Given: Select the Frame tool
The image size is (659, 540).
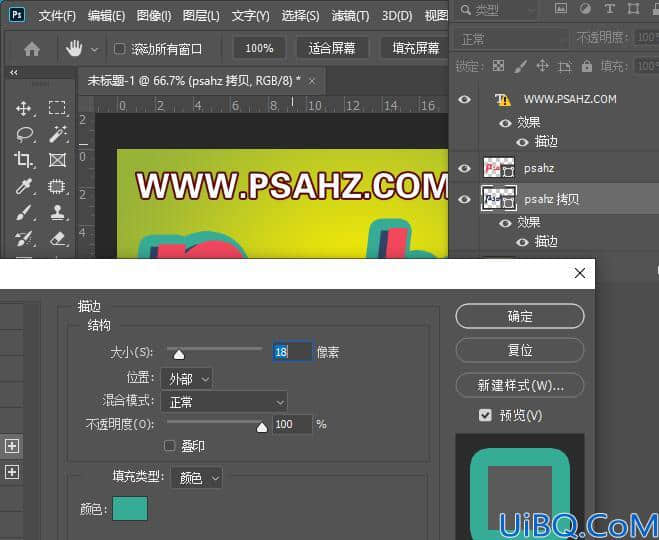Looking at the screenshot, I should (x=57, y=160).
